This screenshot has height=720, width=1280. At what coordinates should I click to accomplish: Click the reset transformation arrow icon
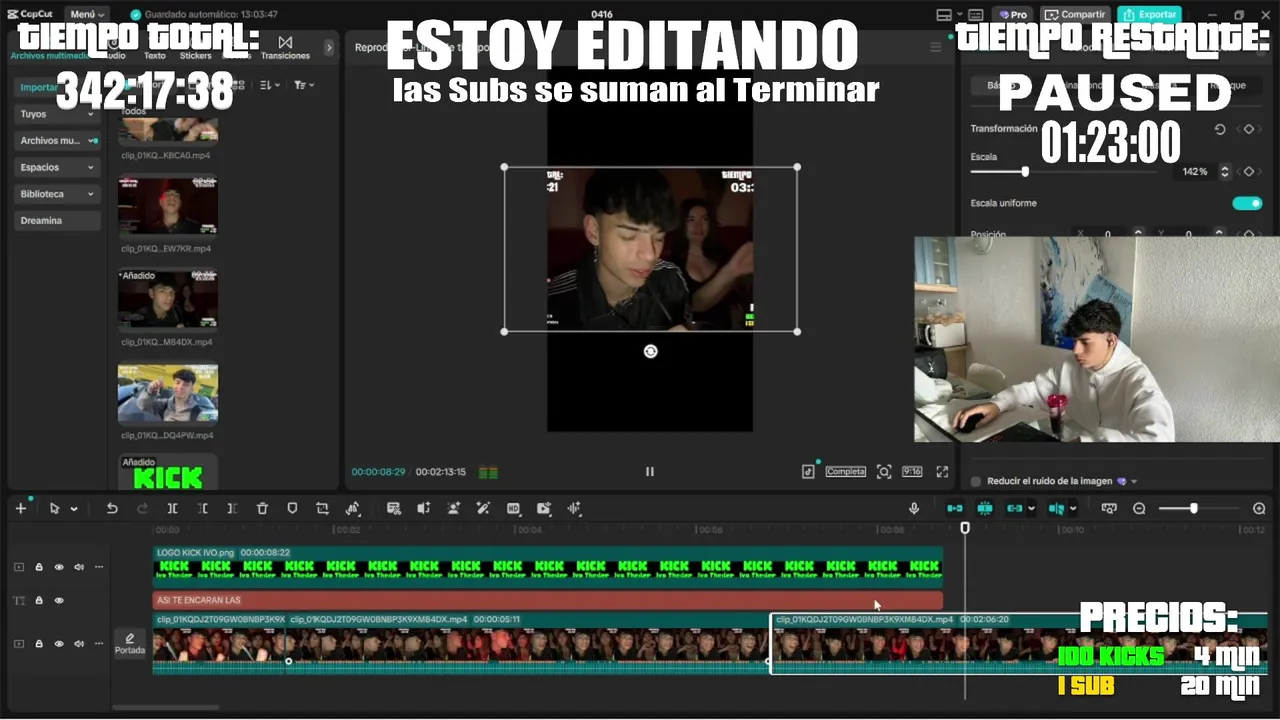pyautogui.click(x=1219, y=129)
